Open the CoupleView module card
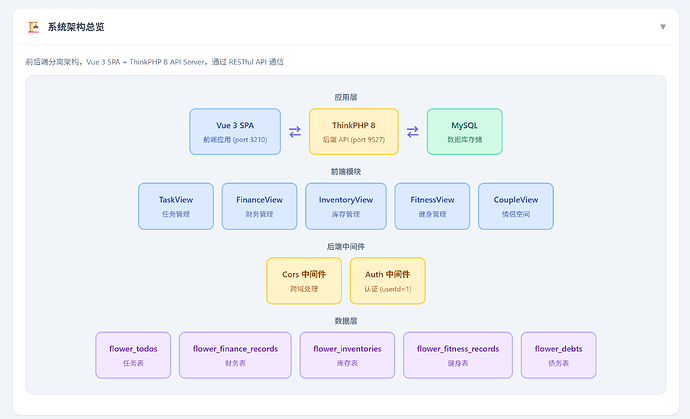 (516, 206)
